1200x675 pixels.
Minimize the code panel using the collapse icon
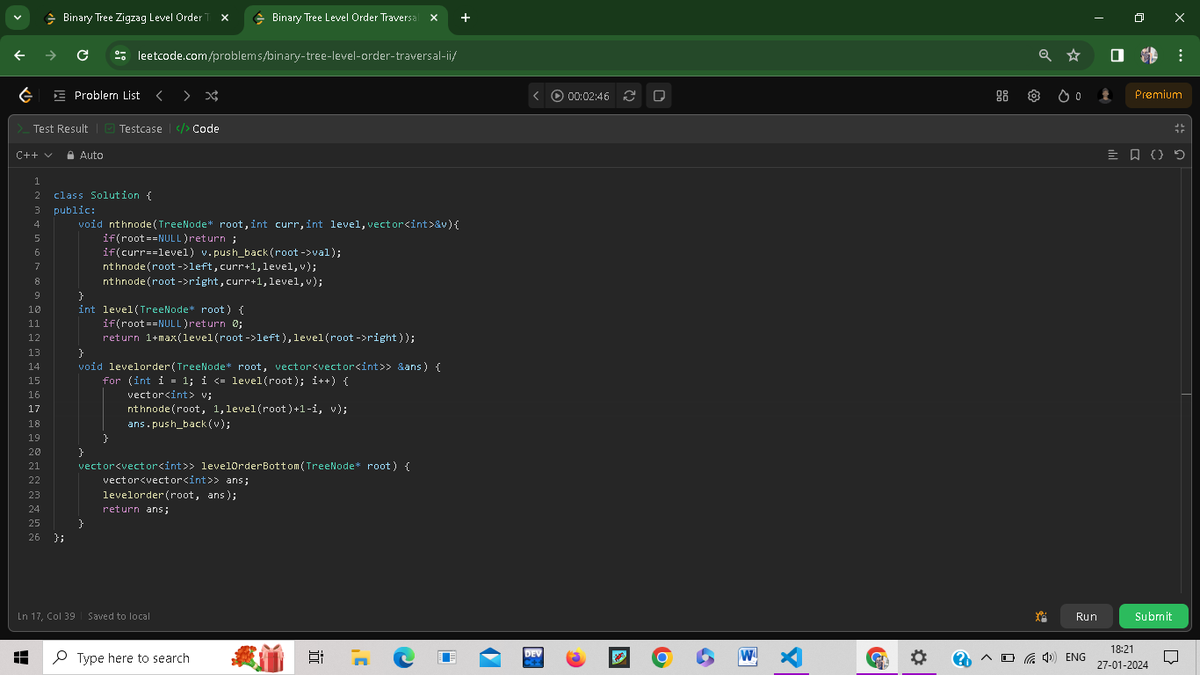(1181, 129)
